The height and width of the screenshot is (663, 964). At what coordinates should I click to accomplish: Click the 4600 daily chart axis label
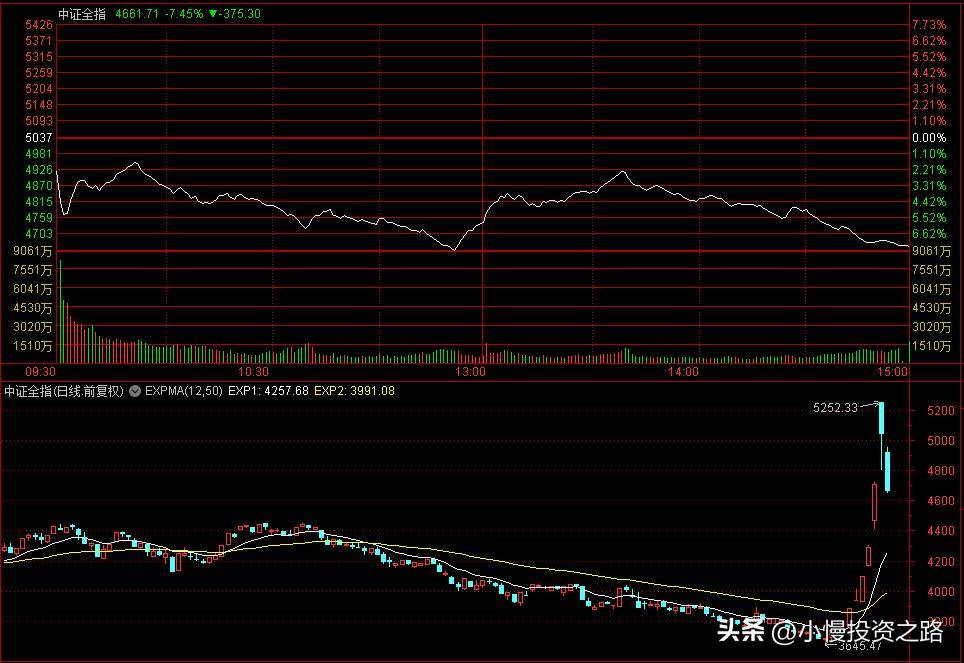941,501
